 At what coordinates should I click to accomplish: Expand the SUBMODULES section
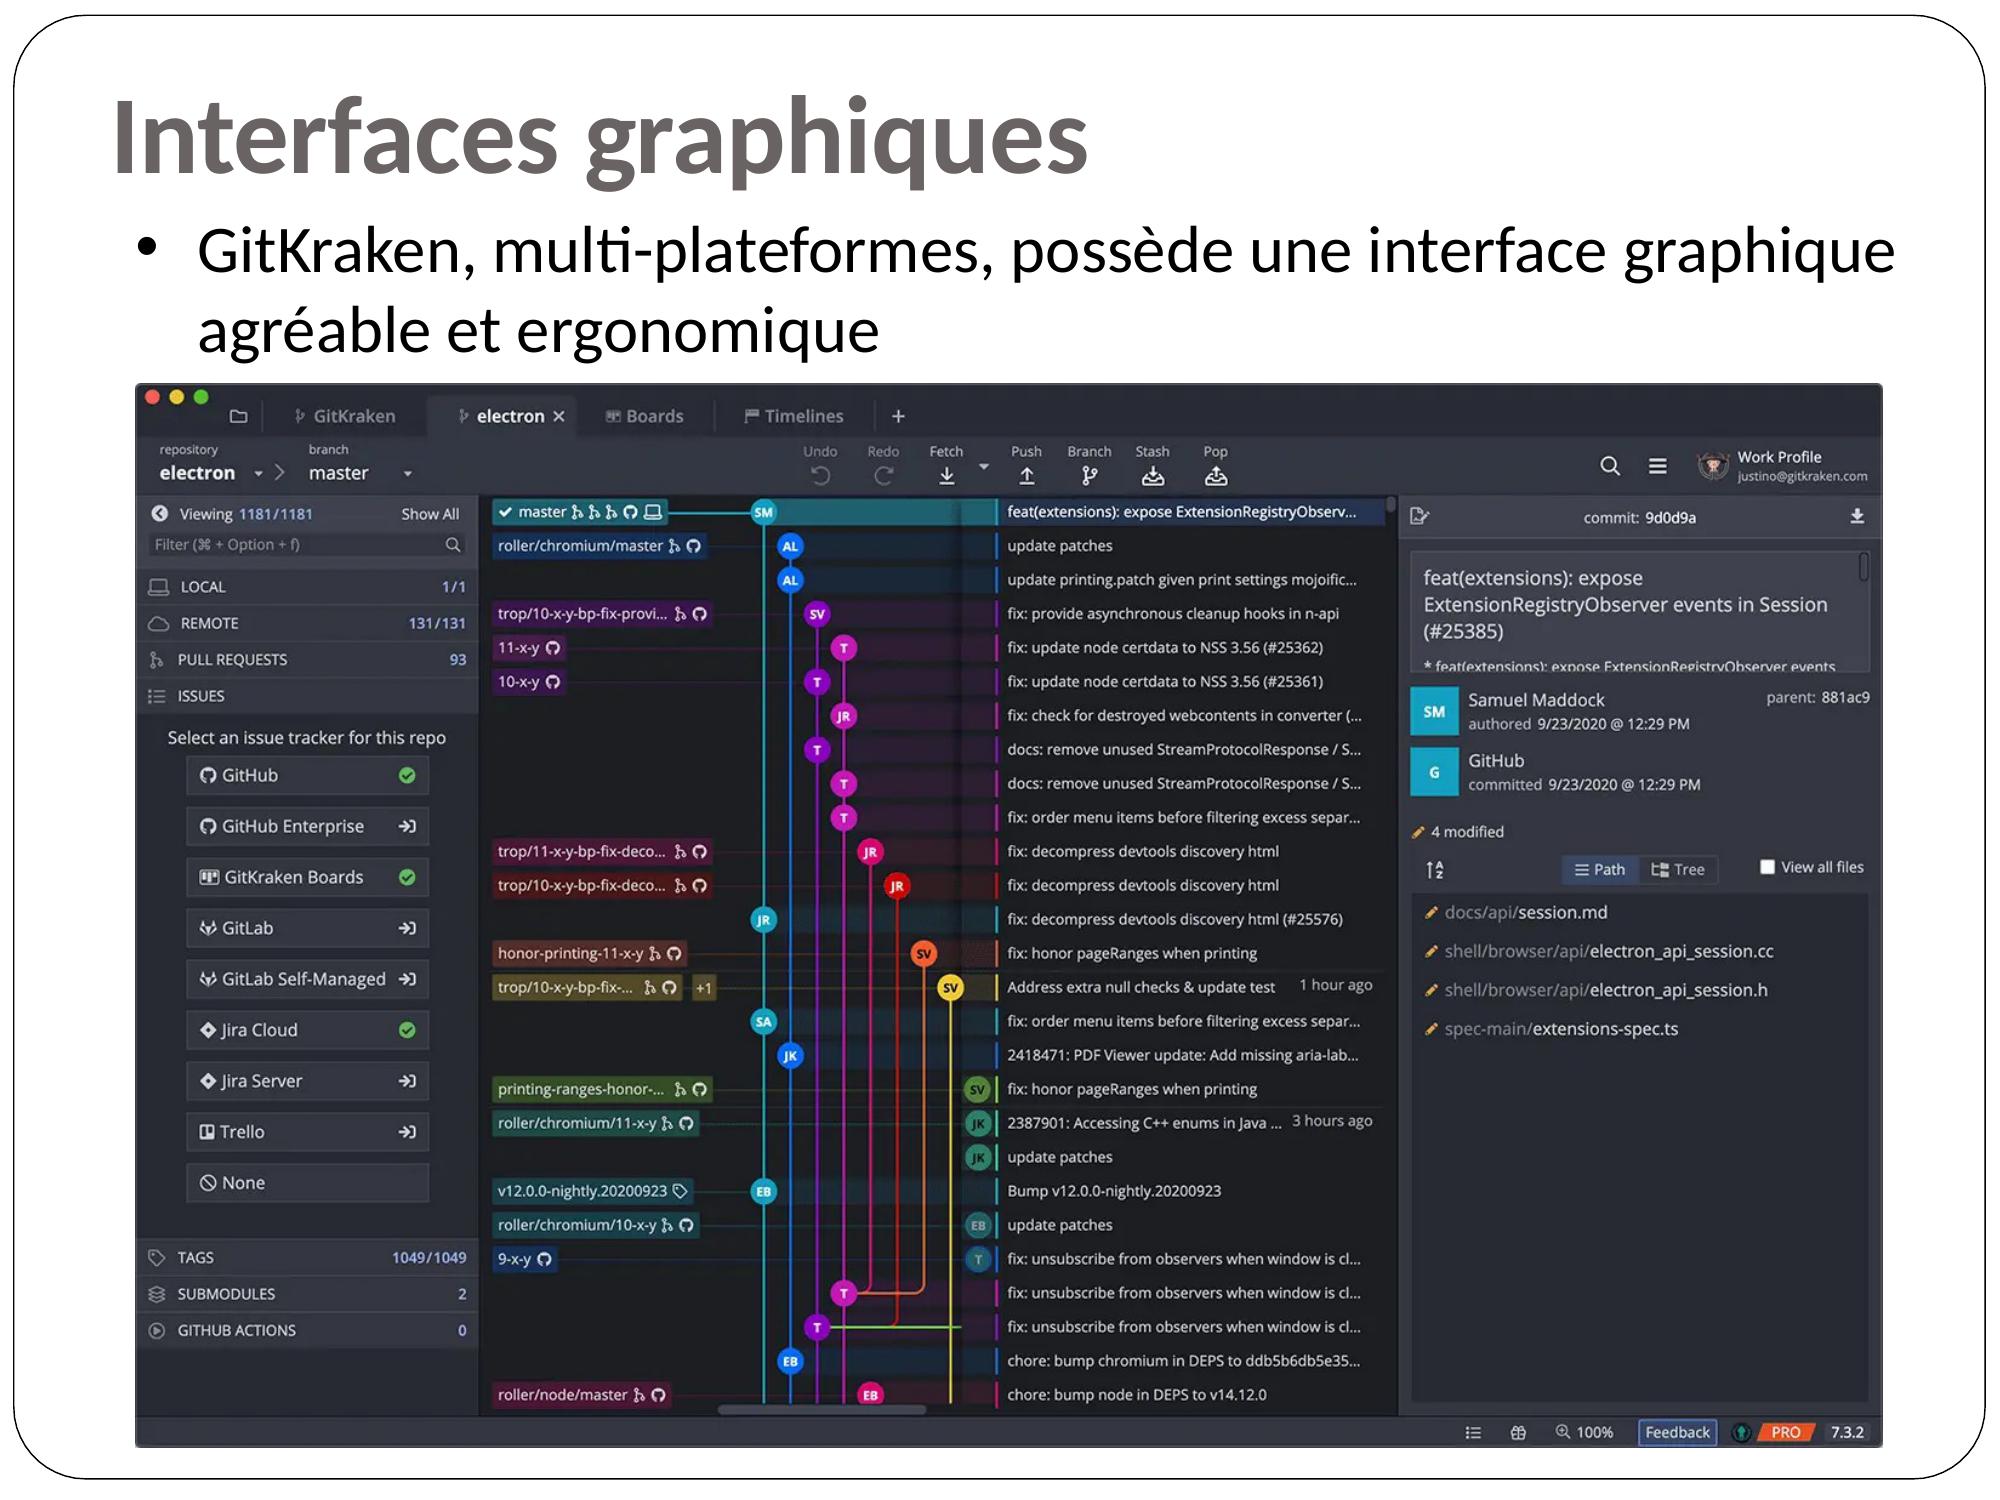[x=307, y=1294]
